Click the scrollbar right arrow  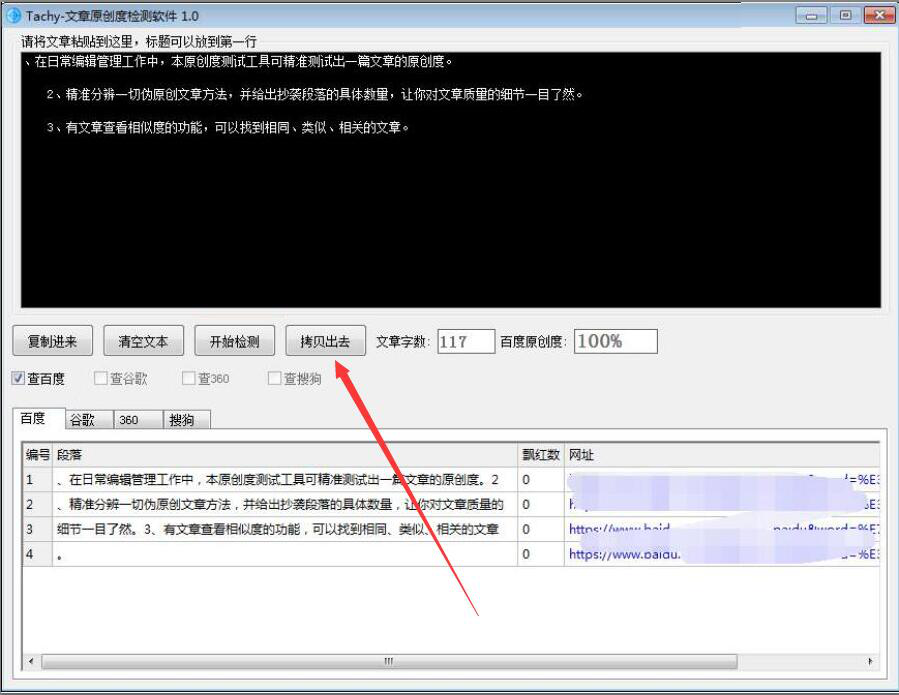point(870,661)
